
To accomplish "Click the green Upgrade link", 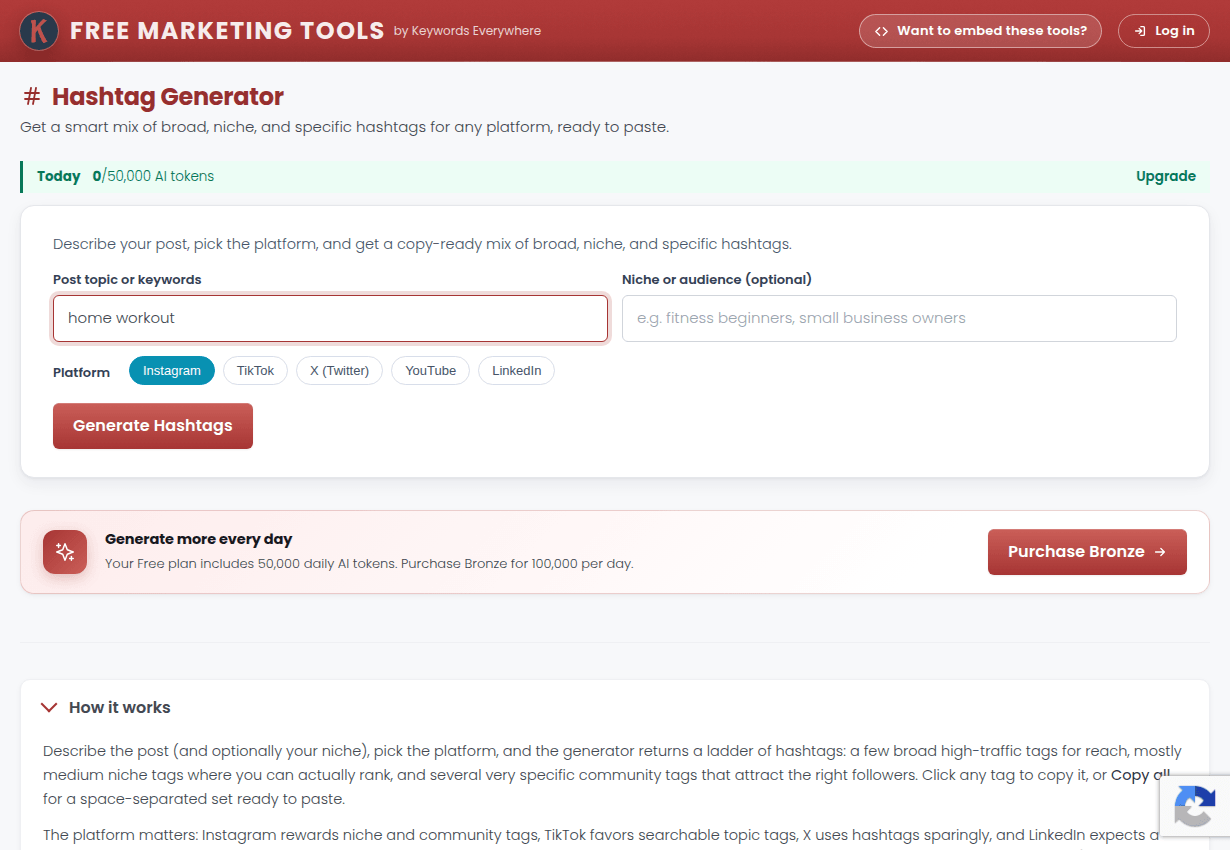I will [x=1166, y=176].
